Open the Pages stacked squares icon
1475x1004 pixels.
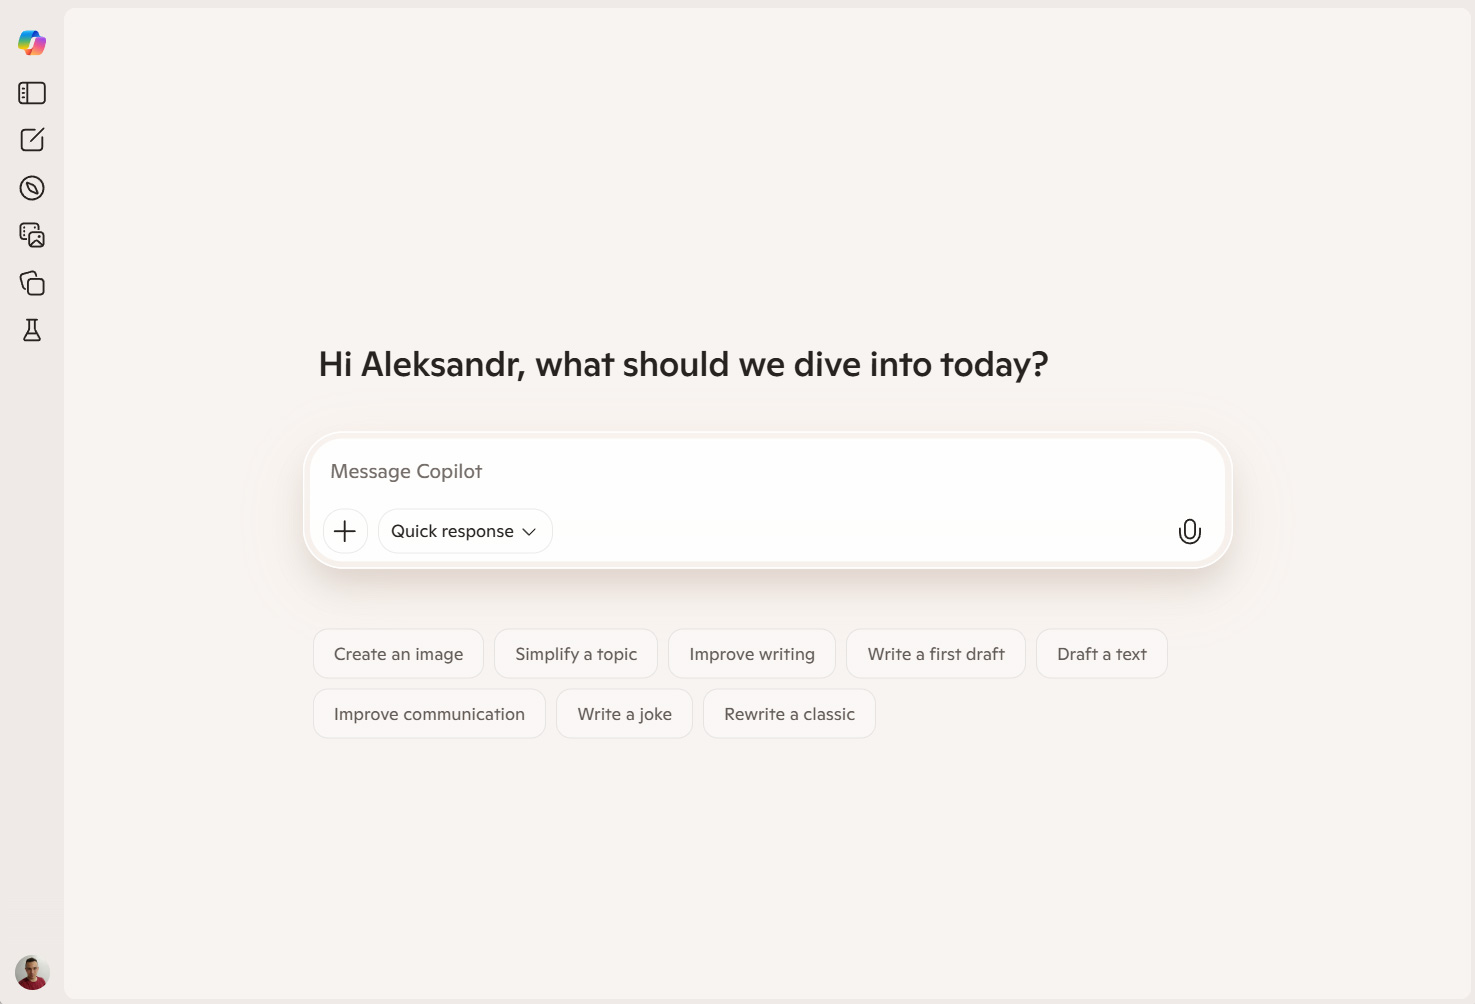pyautogui.click(x=32, y=283)
